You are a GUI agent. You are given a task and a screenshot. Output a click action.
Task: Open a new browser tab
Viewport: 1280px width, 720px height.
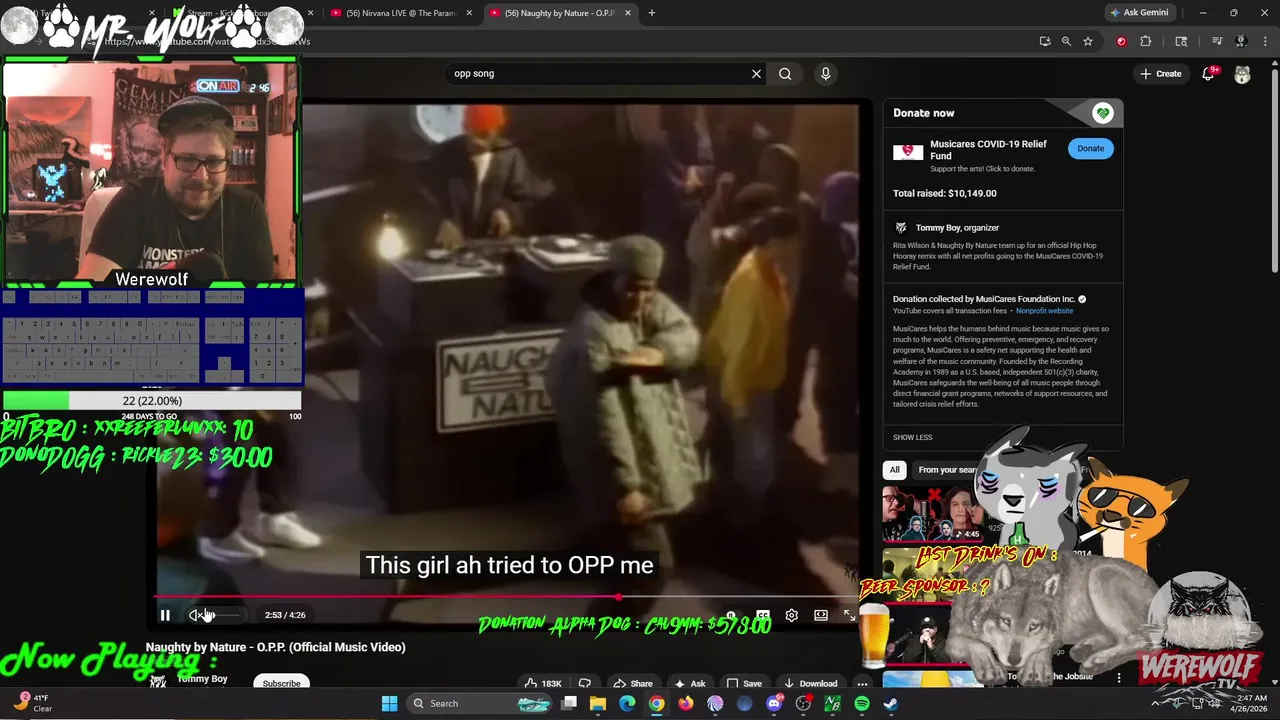(x=651, y=13)
